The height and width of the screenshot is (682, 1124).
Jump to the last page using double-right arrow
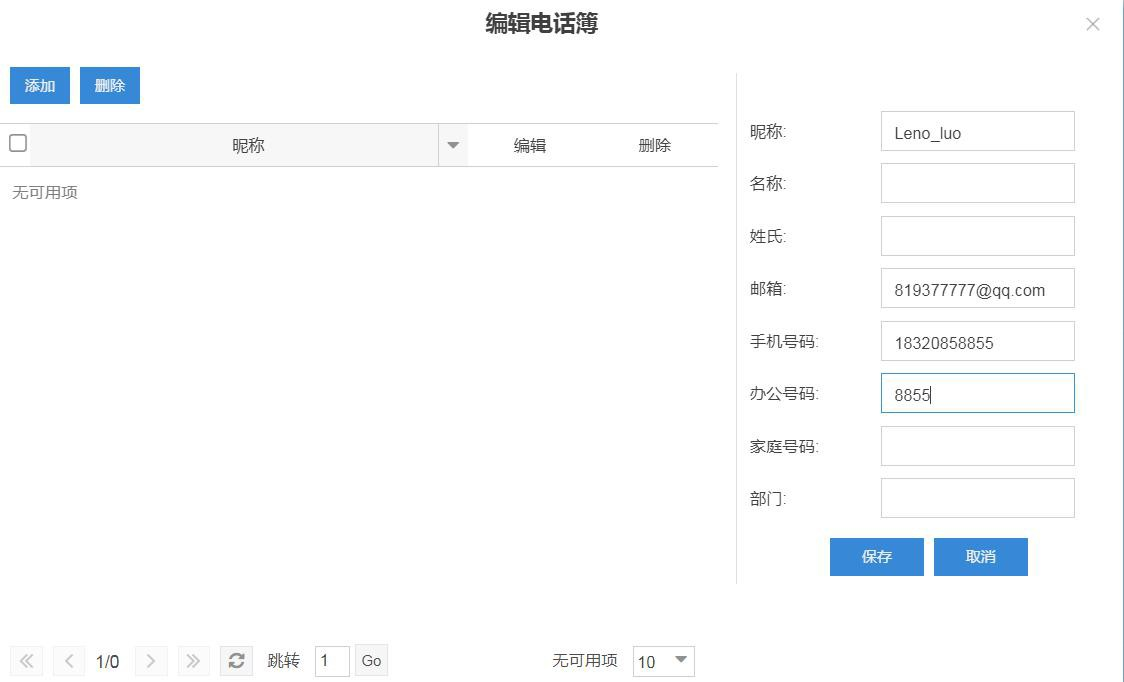point(193,660)
